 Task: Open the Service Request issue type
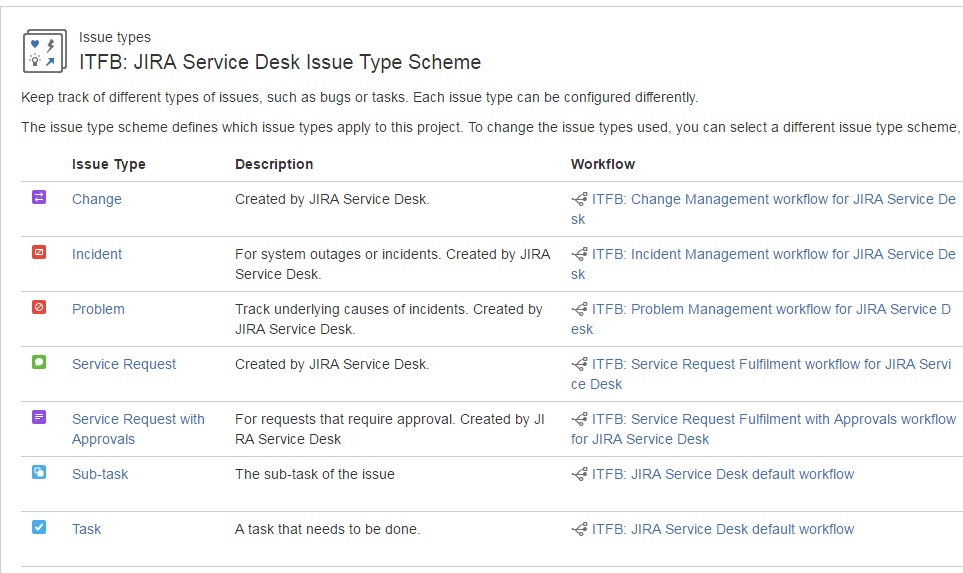point(124,364)
